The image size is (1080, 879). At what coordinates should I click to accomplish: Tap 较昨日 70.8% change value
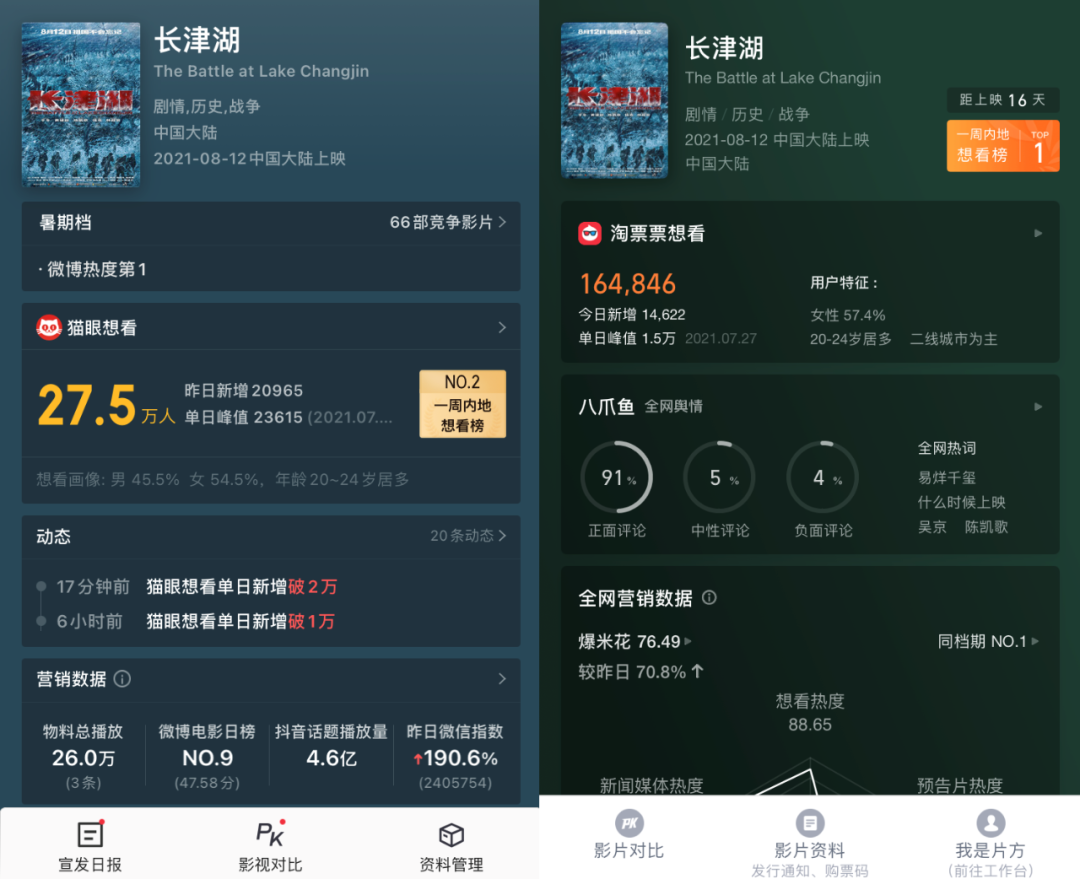point(641,672)
